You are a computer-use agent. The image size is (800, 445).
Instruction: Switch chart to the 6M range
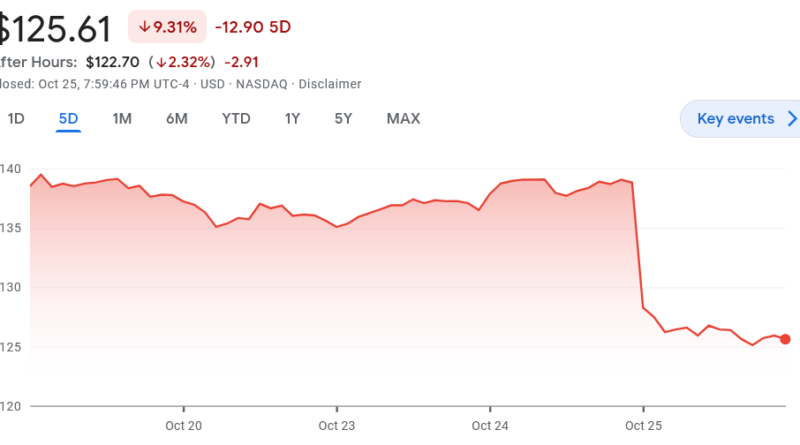coord(177,119)
